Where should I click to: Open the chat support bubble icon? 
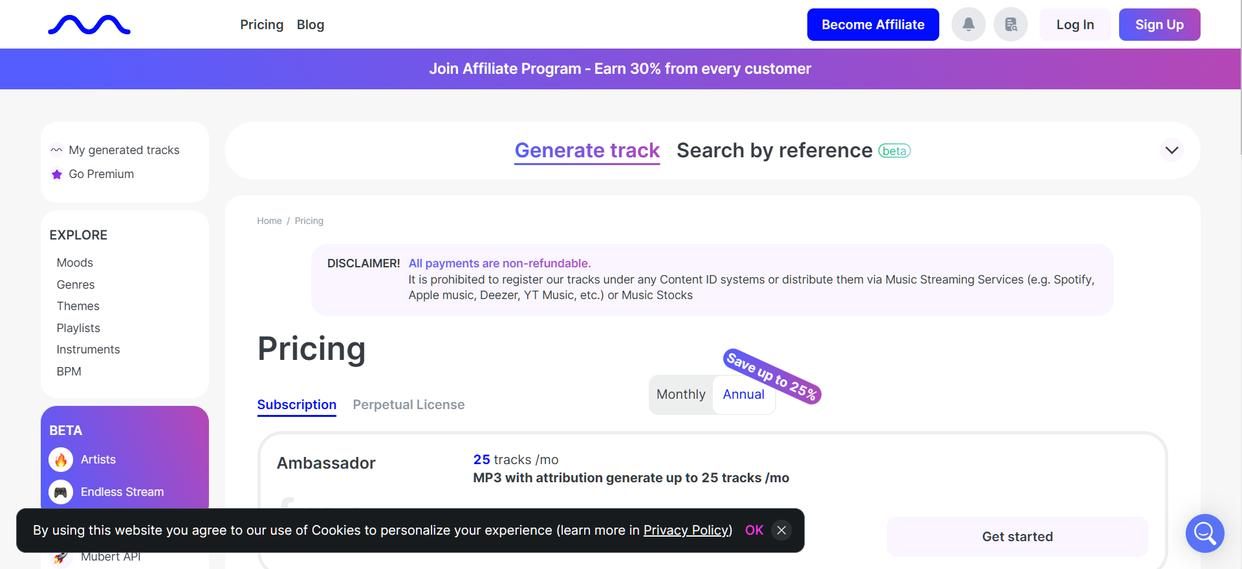coord(1204,533)
